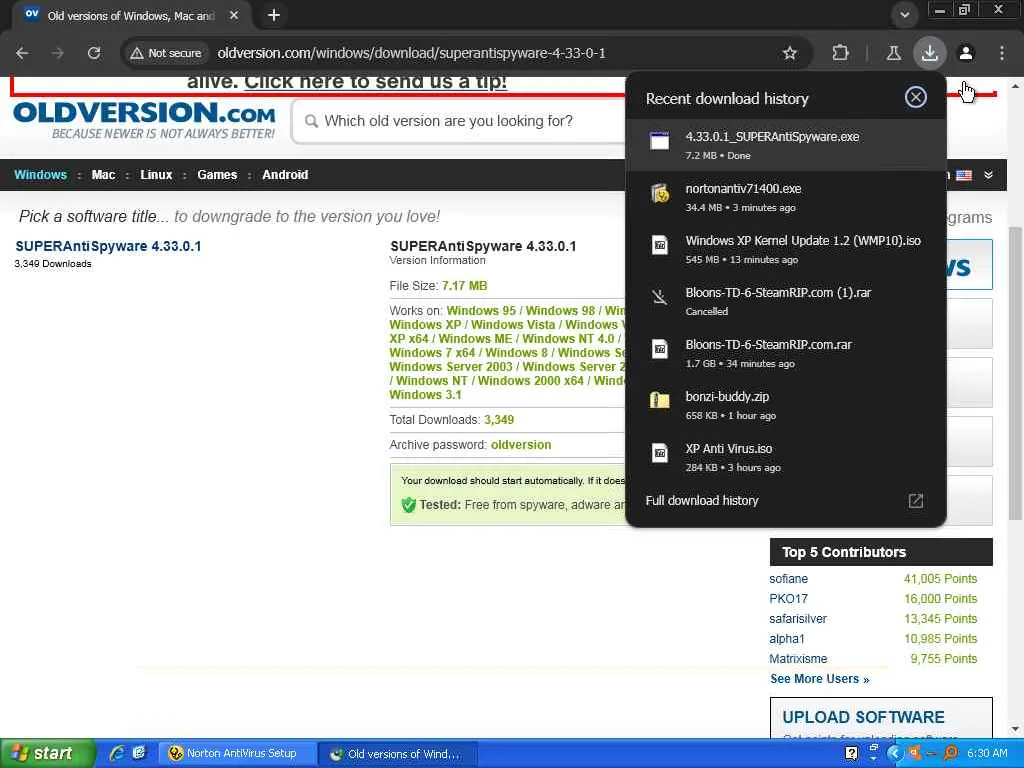Open a new browser tab
This screenshot has width=1024, height=768.
click(x=274, y=15)
